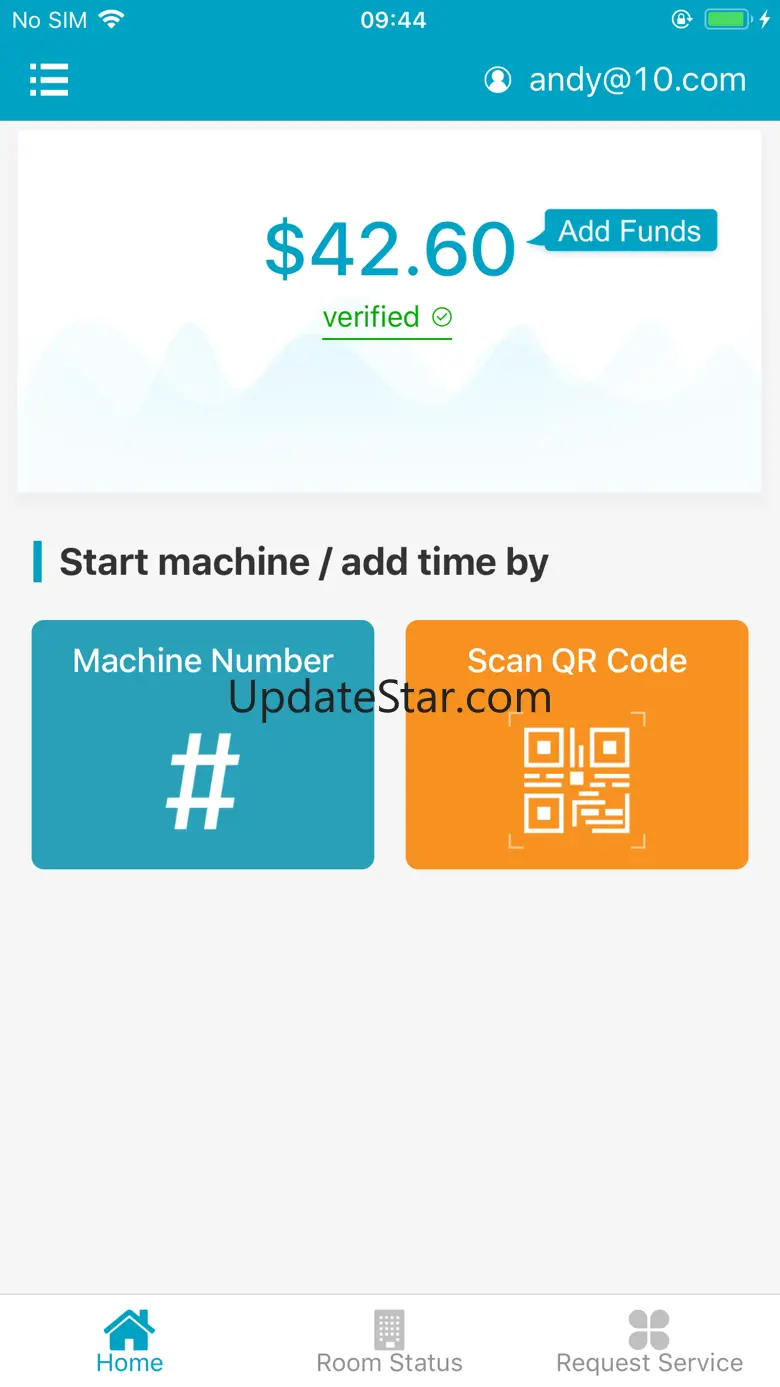
Task: Switch to the Room Status tab label
Action: click(x=389, y=1363)
